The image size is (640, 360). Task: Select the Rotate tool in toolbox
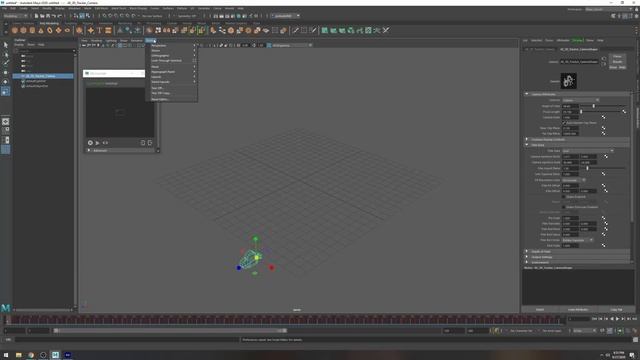pos(6,82)
